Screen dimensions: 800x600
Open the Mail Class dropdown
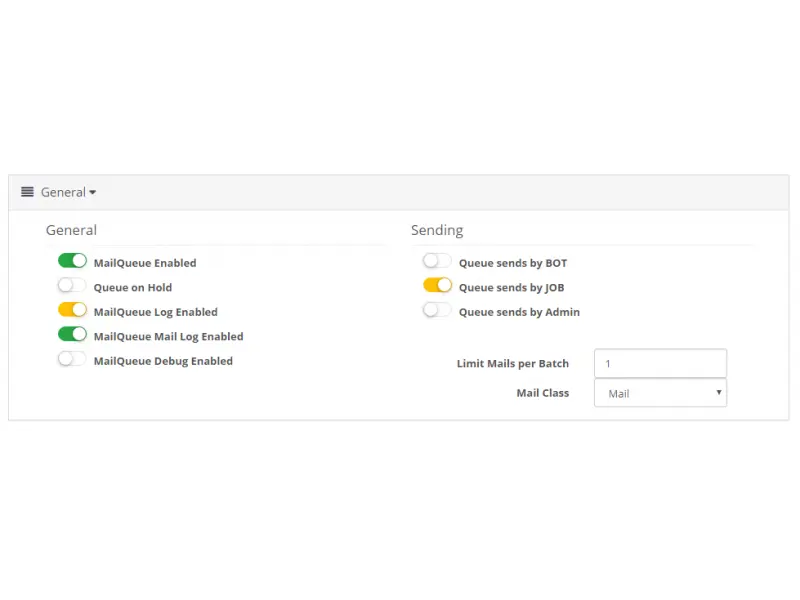click(660, 393)
